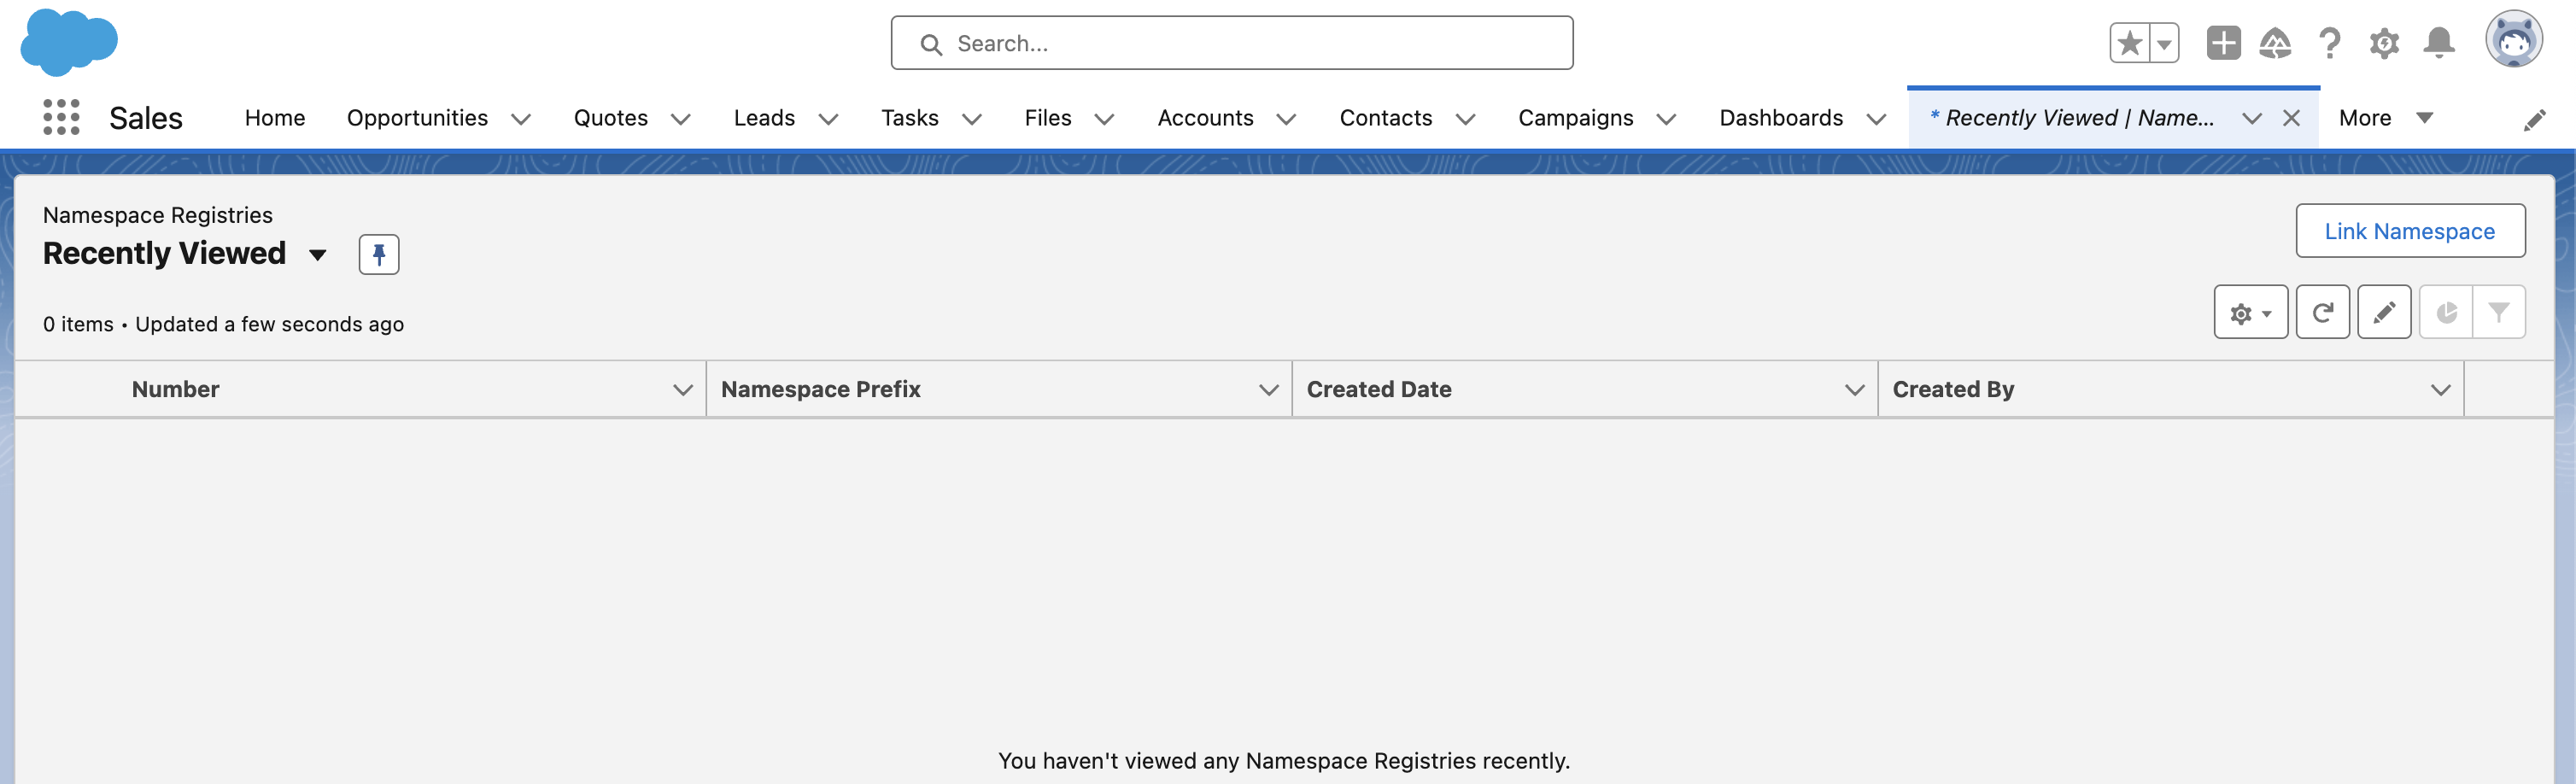Click the Salesforce cloud logo
The image size is (2576, 784).
click(69, 42)
